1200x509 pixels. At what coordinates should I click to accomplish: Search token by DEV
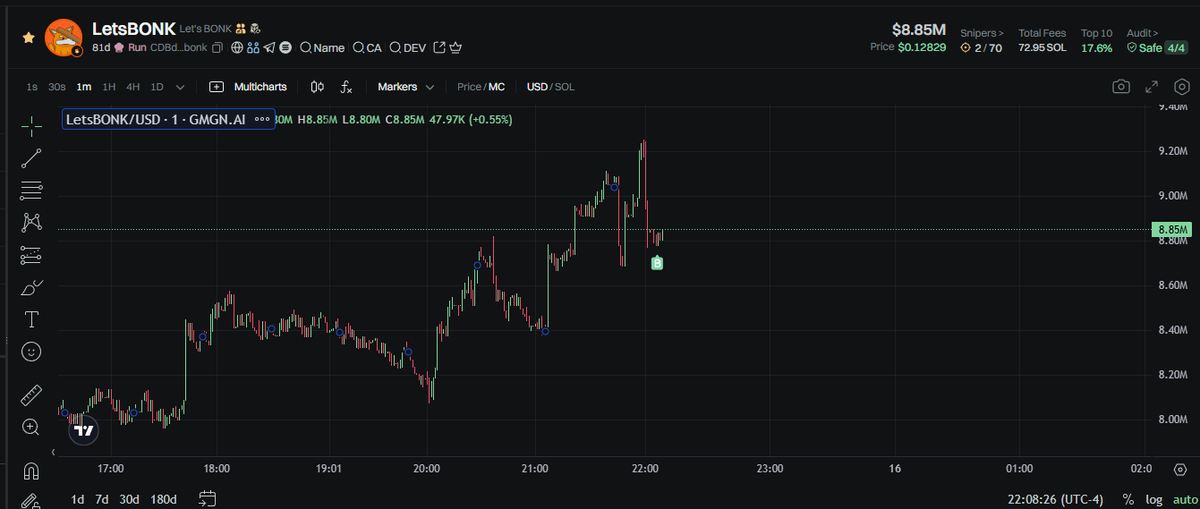[x=408, y=47]
